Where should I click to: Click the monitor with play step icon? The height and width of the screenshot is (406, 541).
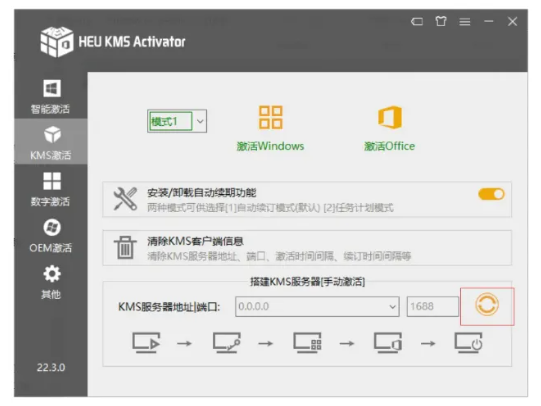146,343
